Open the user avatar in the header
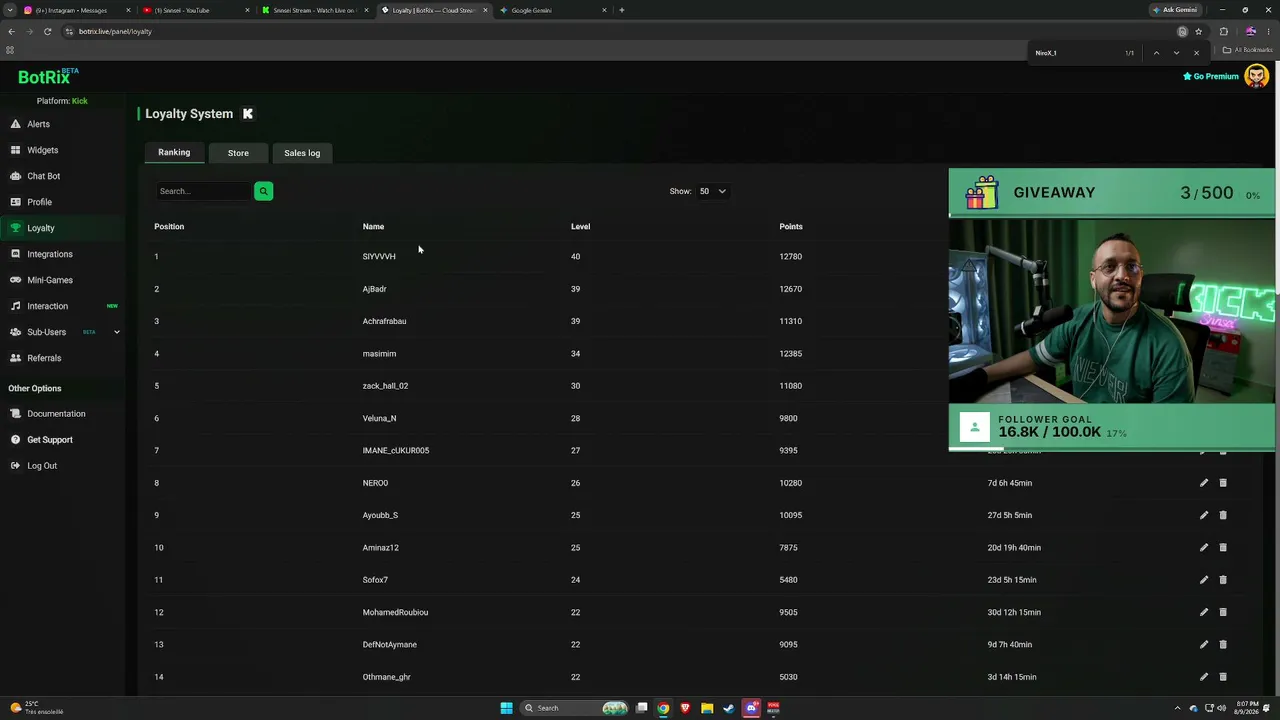The height and width of the screenshot is (720, 1280). [1256, 76]
